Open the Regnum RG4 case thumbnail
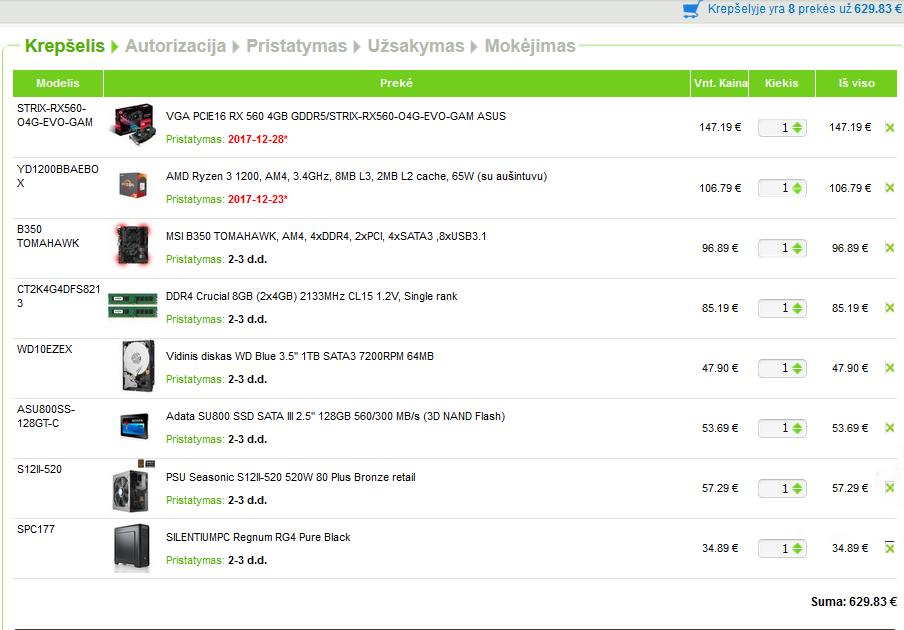The height and width of the screenshot is (630, 904). 132,548
